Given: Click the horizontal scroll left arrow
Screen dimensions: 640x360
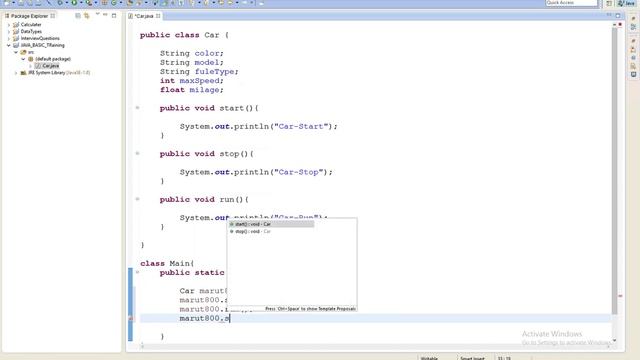Looking at the screenshot, I should [x=142, y=346].
